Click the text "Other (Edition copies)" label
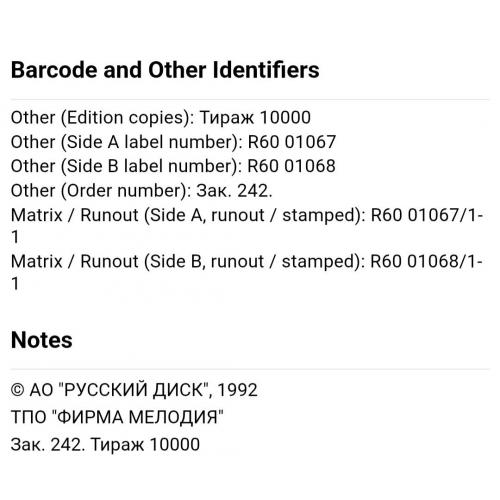This screenshot has height=500, width=500. pyautogui.click(x=102, y=118)
